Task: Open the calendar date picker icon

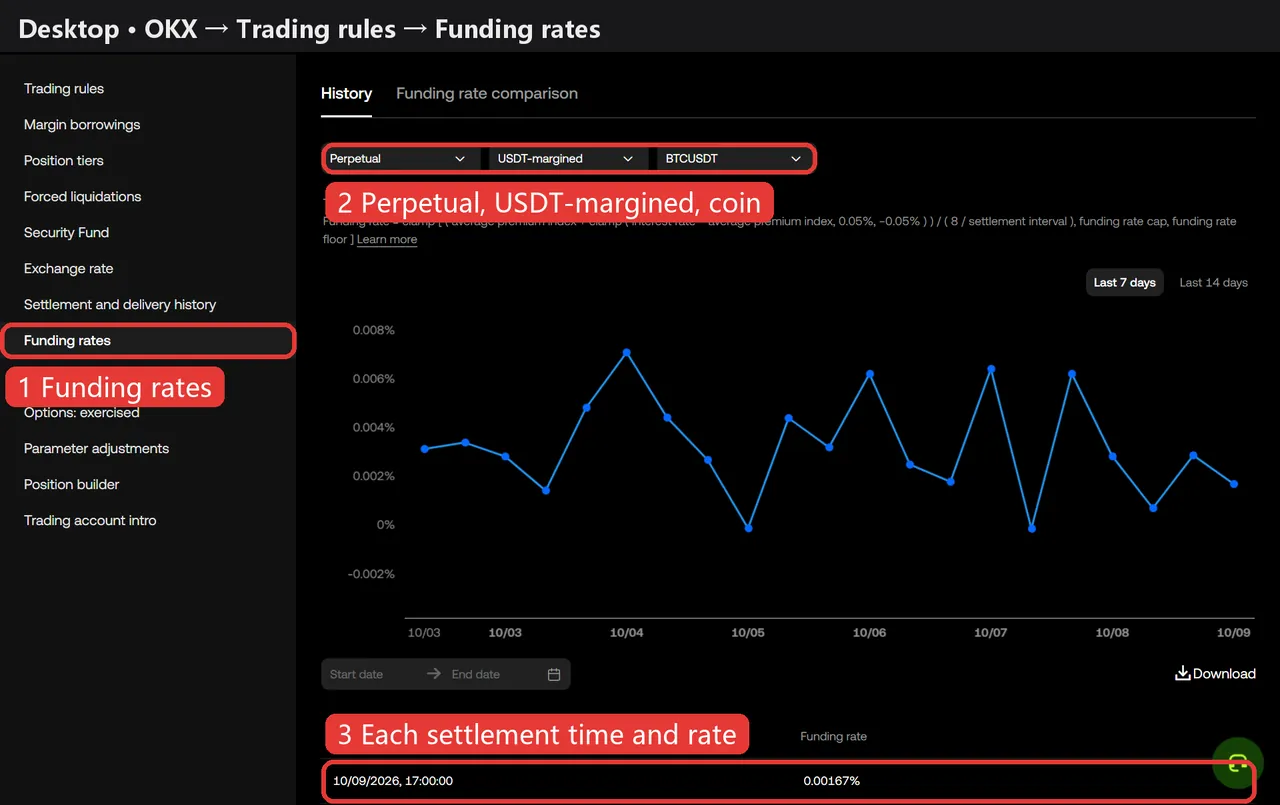Action: point(554,674)
